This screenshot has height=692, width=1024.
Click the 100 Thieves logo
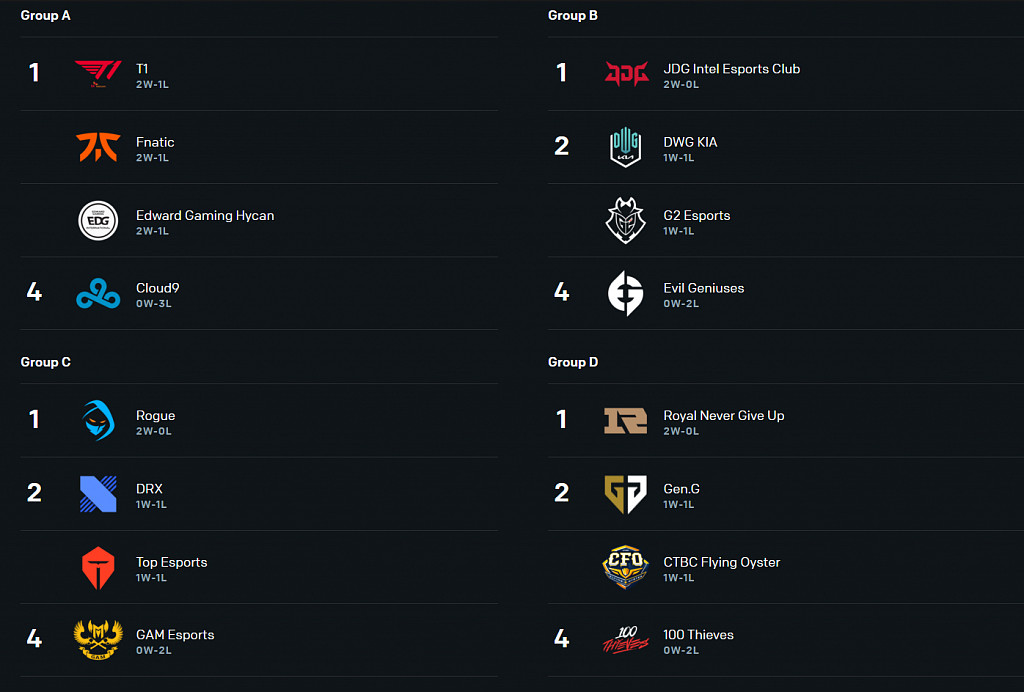626,640
